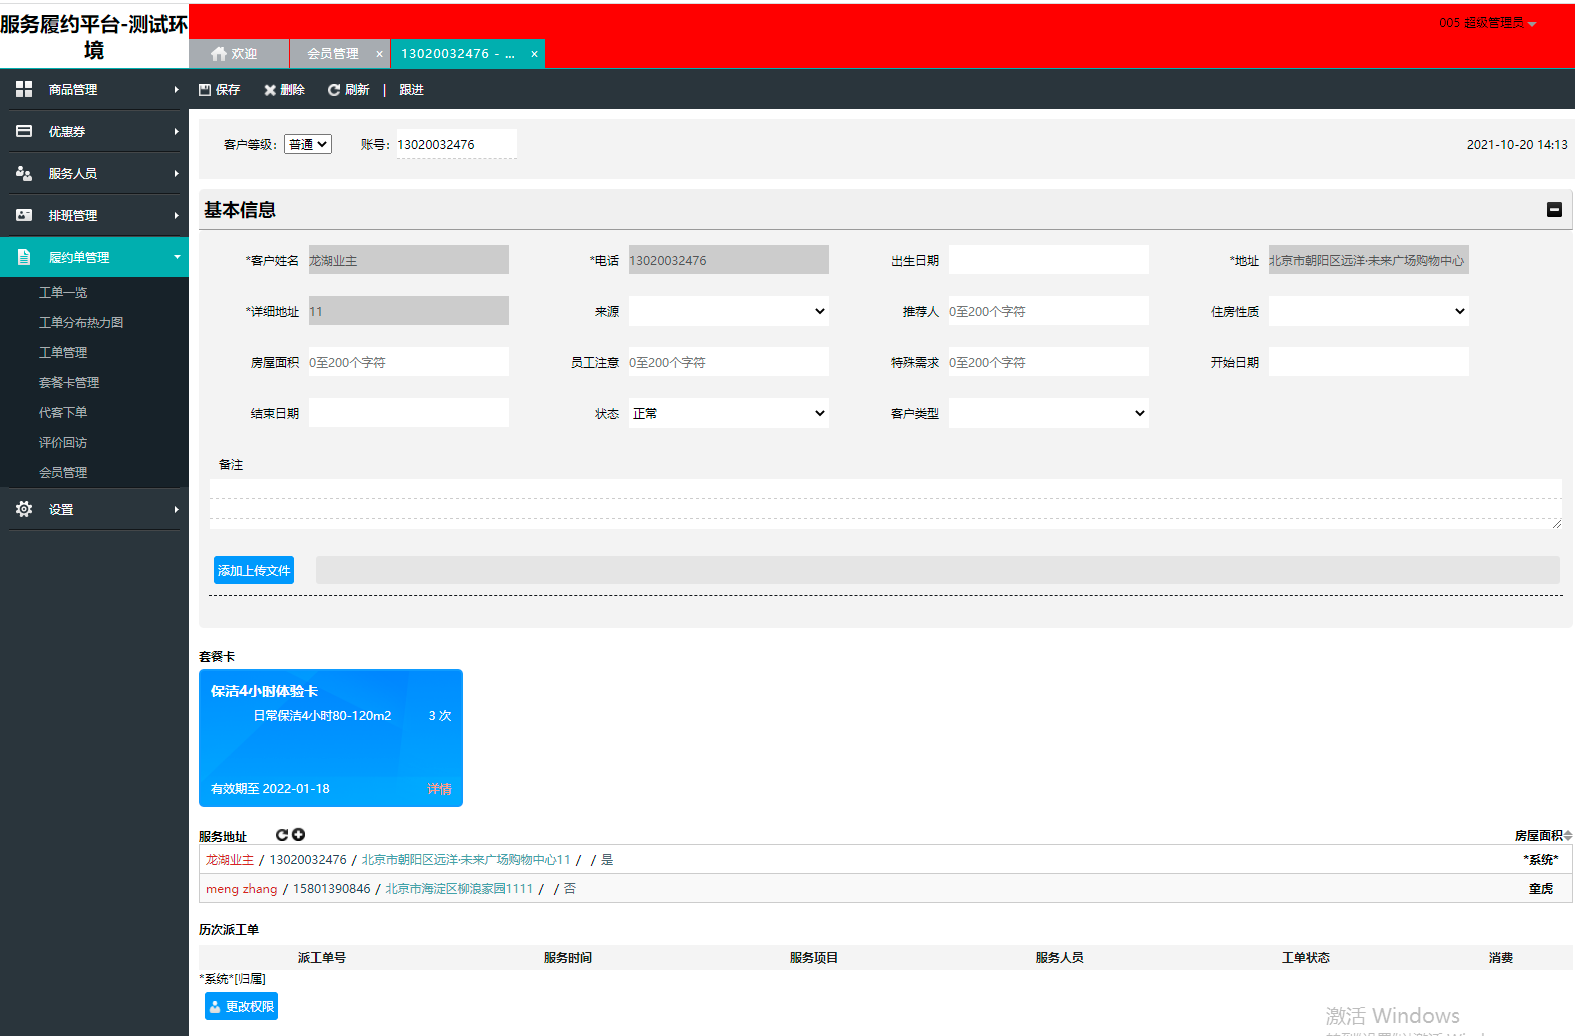The image size is (1575, 1036).
Task: Click the 跟进 toolbar action
Action: [411, 90]
